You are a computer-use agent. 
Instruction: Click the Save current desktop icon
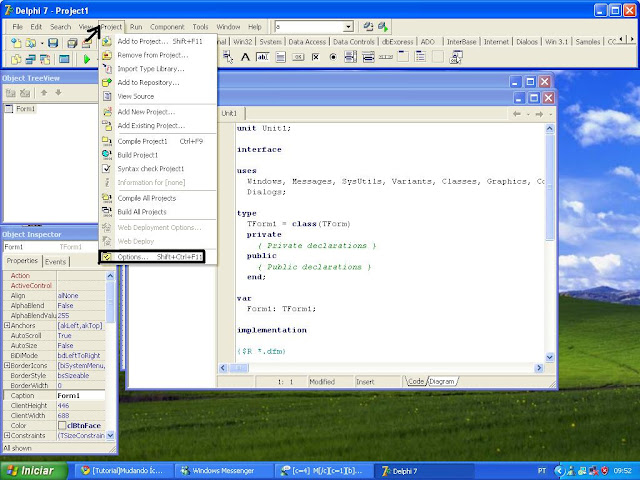[x=368, y=27]
